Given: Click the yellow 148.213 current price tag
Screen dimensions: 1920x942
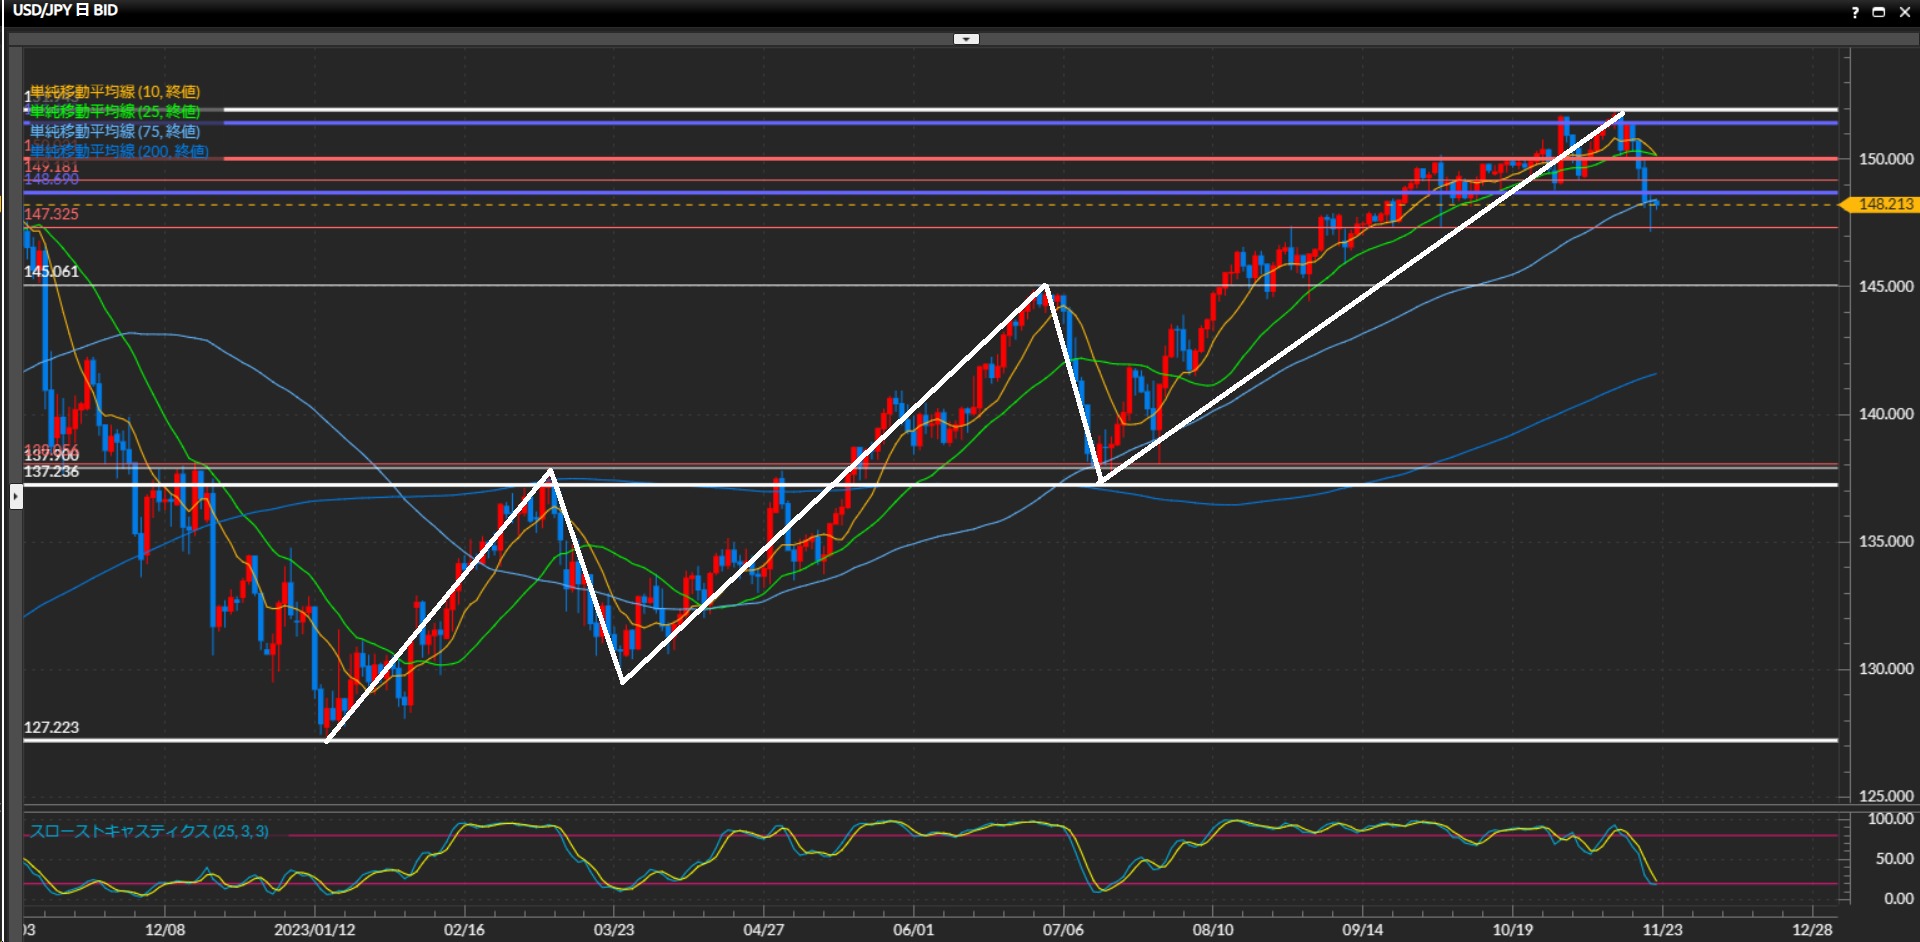Looking at the screenshot, I should pyautogui.click(x=1882, y=204).
